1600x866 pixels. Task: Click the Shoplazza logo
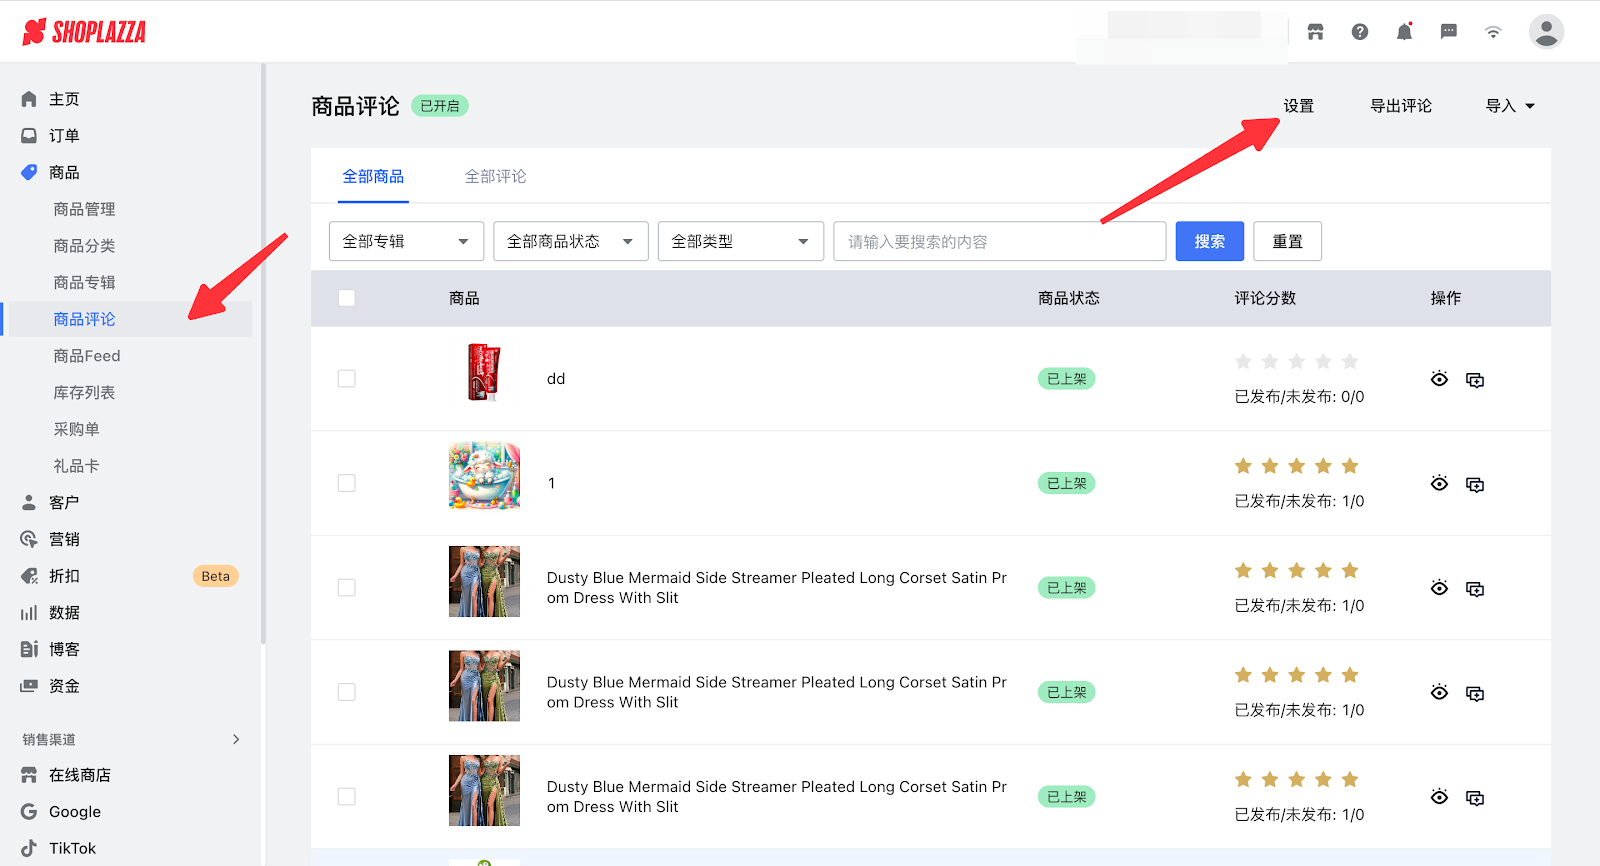click(84, 32)
